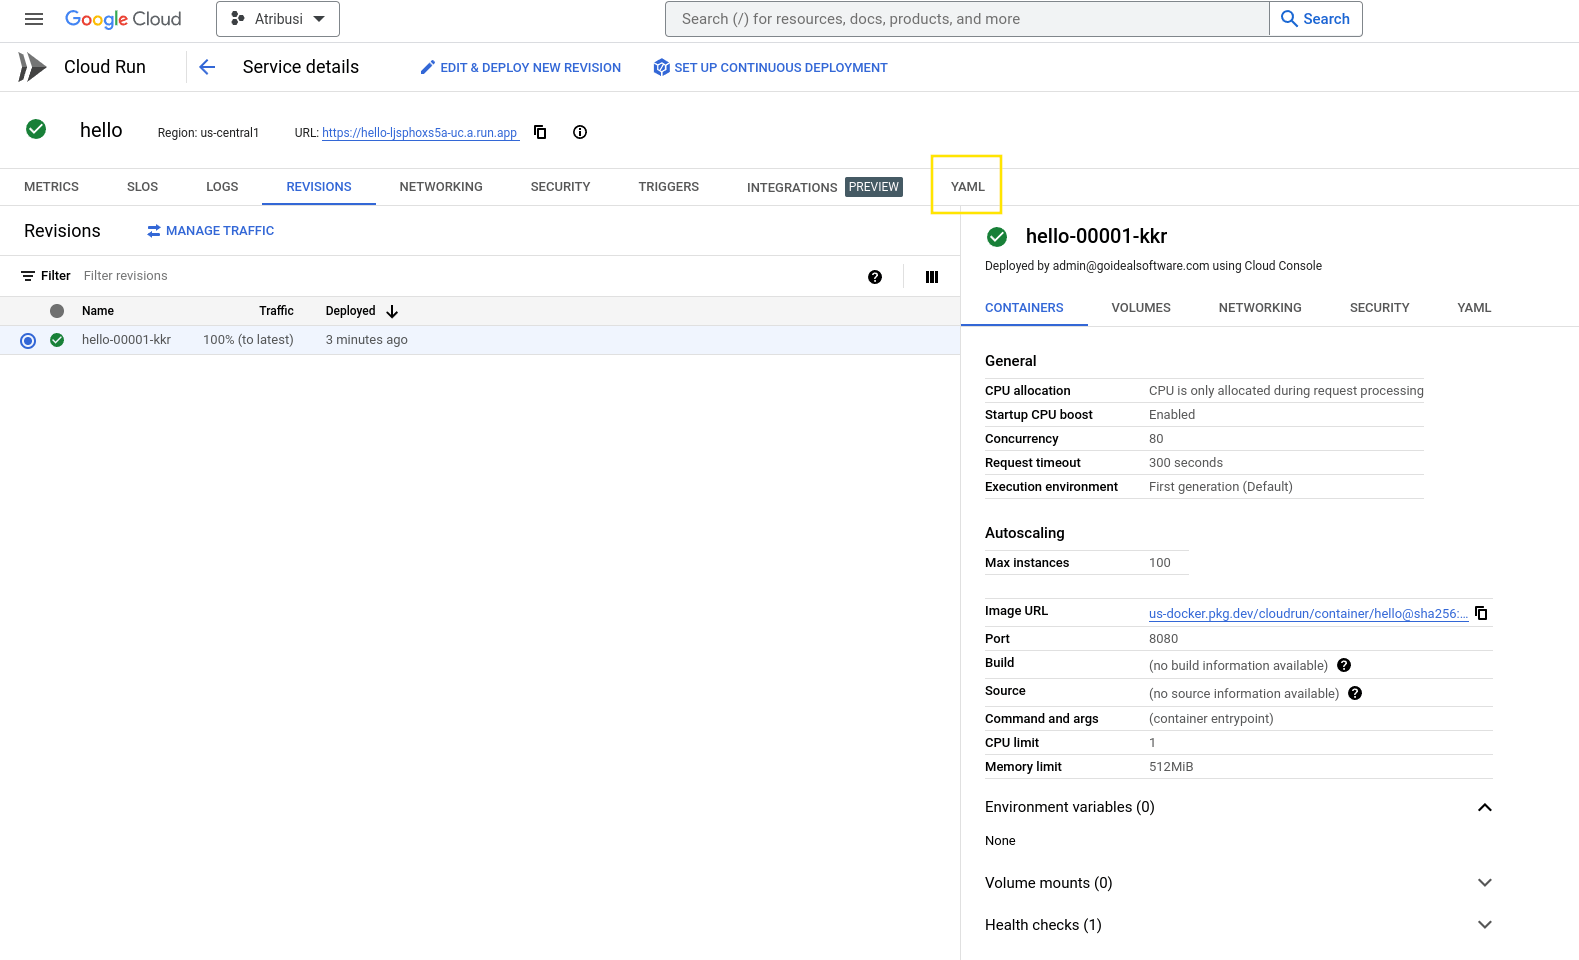Click the back arrow to services

(207, 67)
